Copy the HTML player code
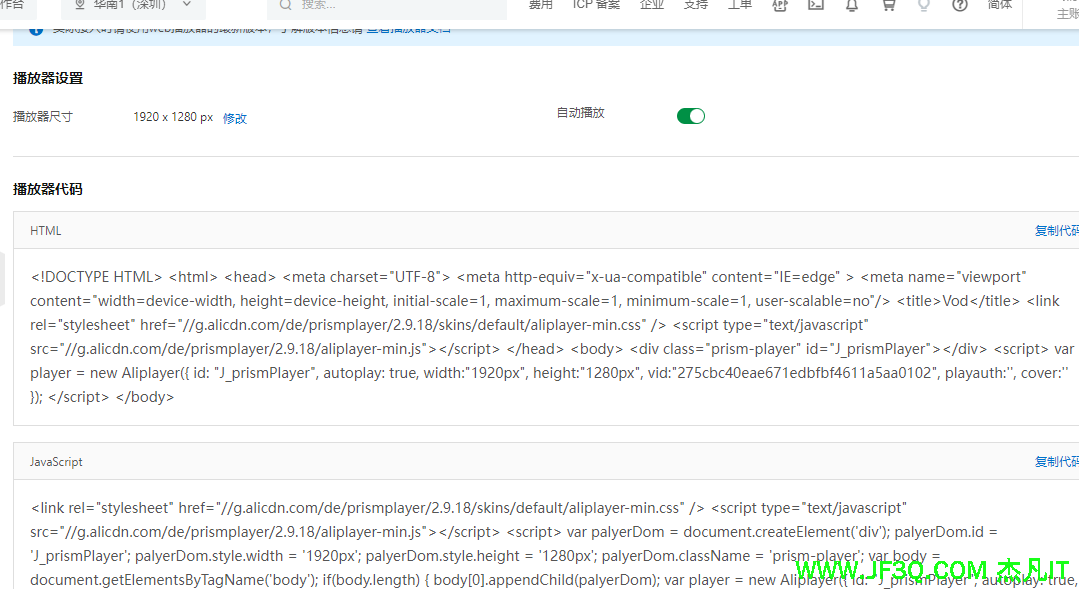Screen dimensions: 1079x589 click(x=1056, y=231)
